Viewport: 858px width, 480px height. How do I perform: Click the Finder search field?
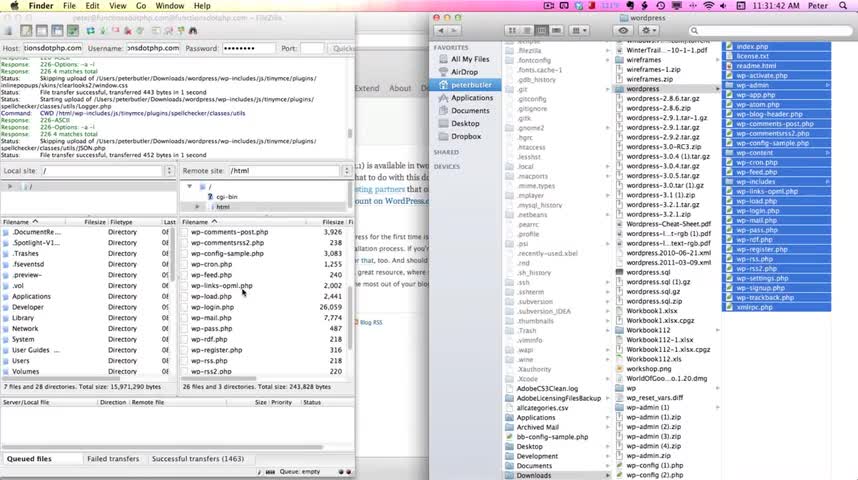pyautogui.click(x=769, y=31)
